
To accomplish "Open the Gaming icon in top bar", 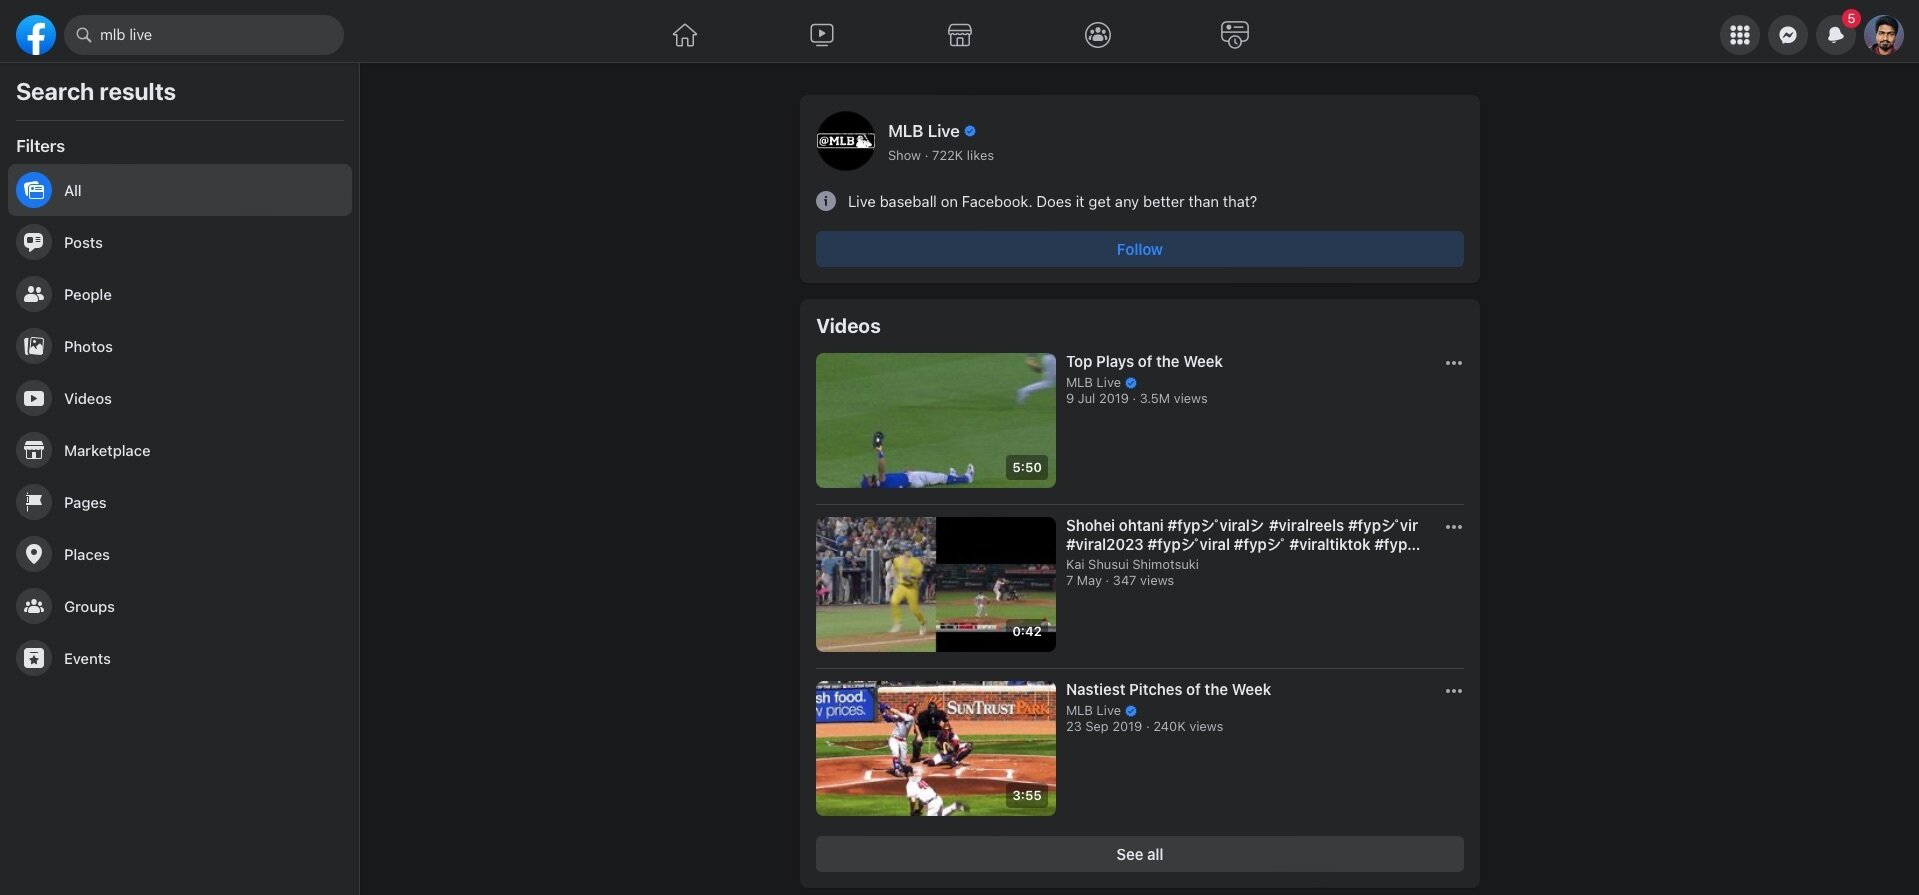I will coord(1235,35).
